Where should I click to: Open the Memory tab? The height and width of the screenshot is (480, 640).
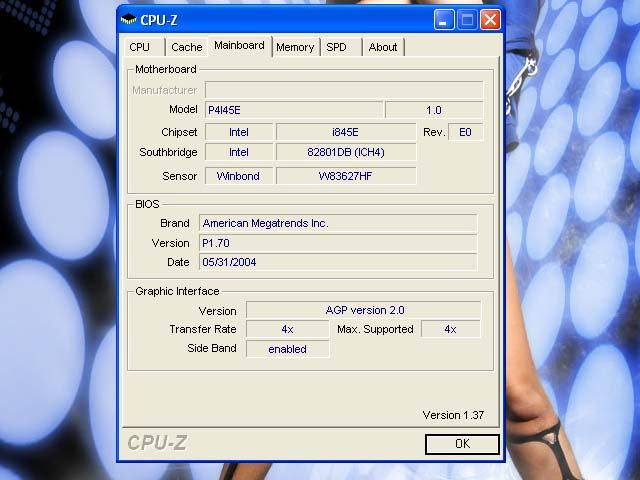pyautogui.click(x=295, y=47)
